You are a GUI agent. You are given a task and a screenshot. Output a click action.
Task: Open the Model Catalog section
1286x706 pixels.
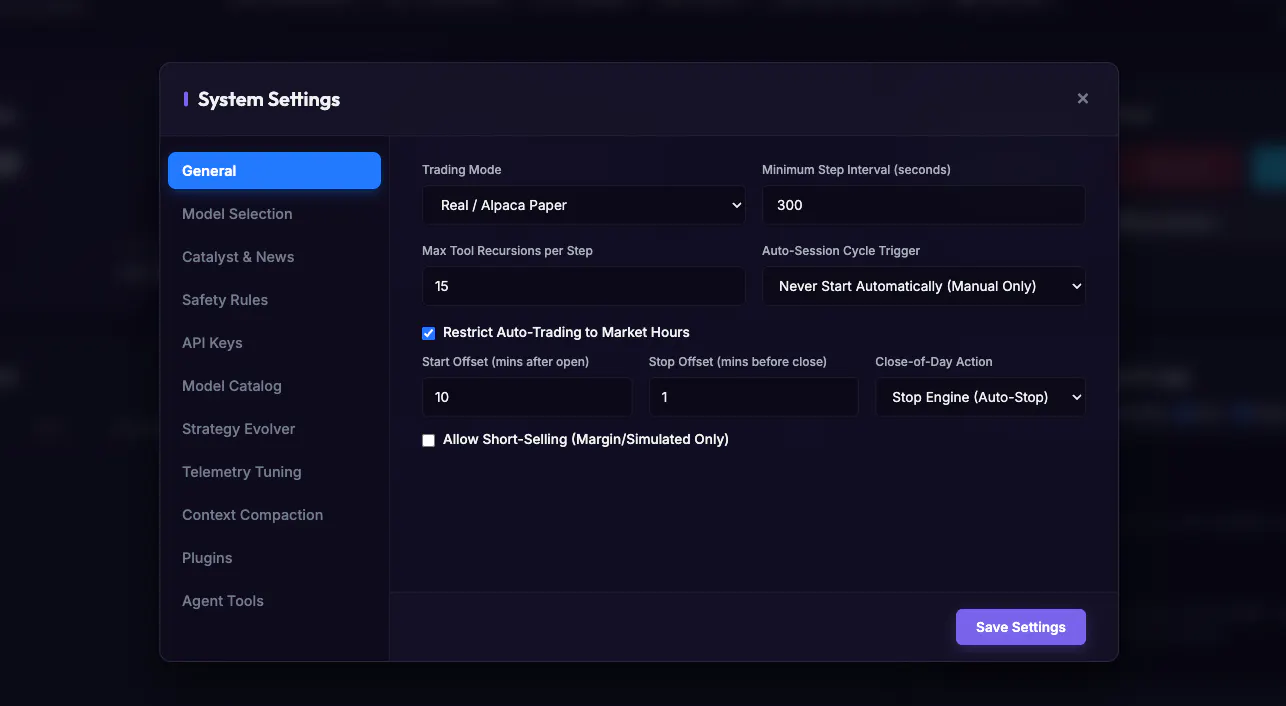(x=274, y=385)
